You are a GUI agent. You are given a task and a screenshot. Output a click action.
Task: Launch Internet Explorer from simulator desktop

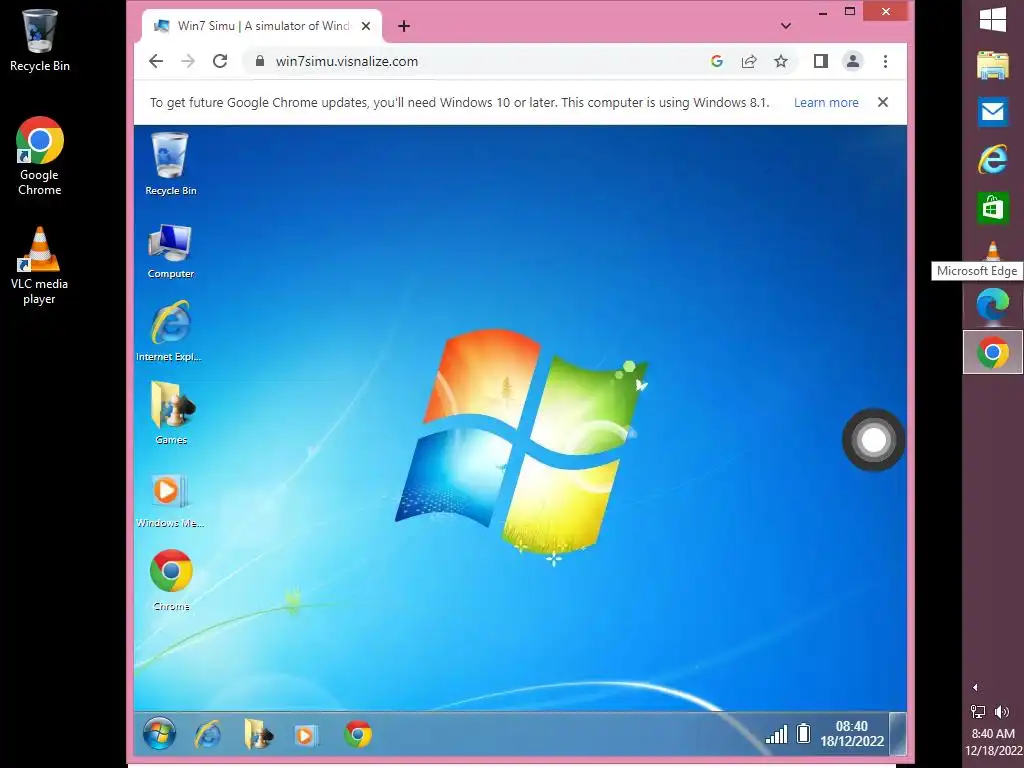click(169, 331)
